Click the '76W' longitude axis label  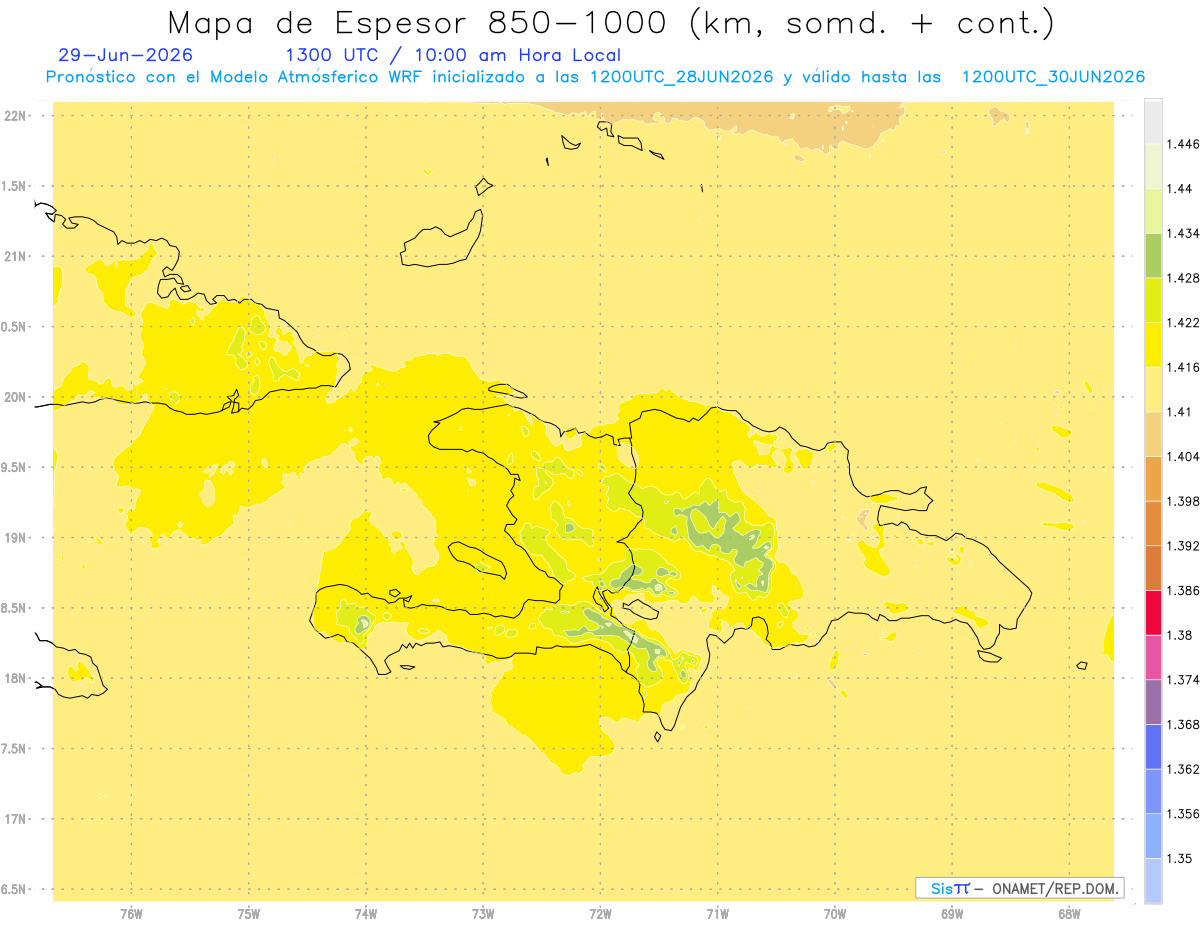[x=131, y=913]
